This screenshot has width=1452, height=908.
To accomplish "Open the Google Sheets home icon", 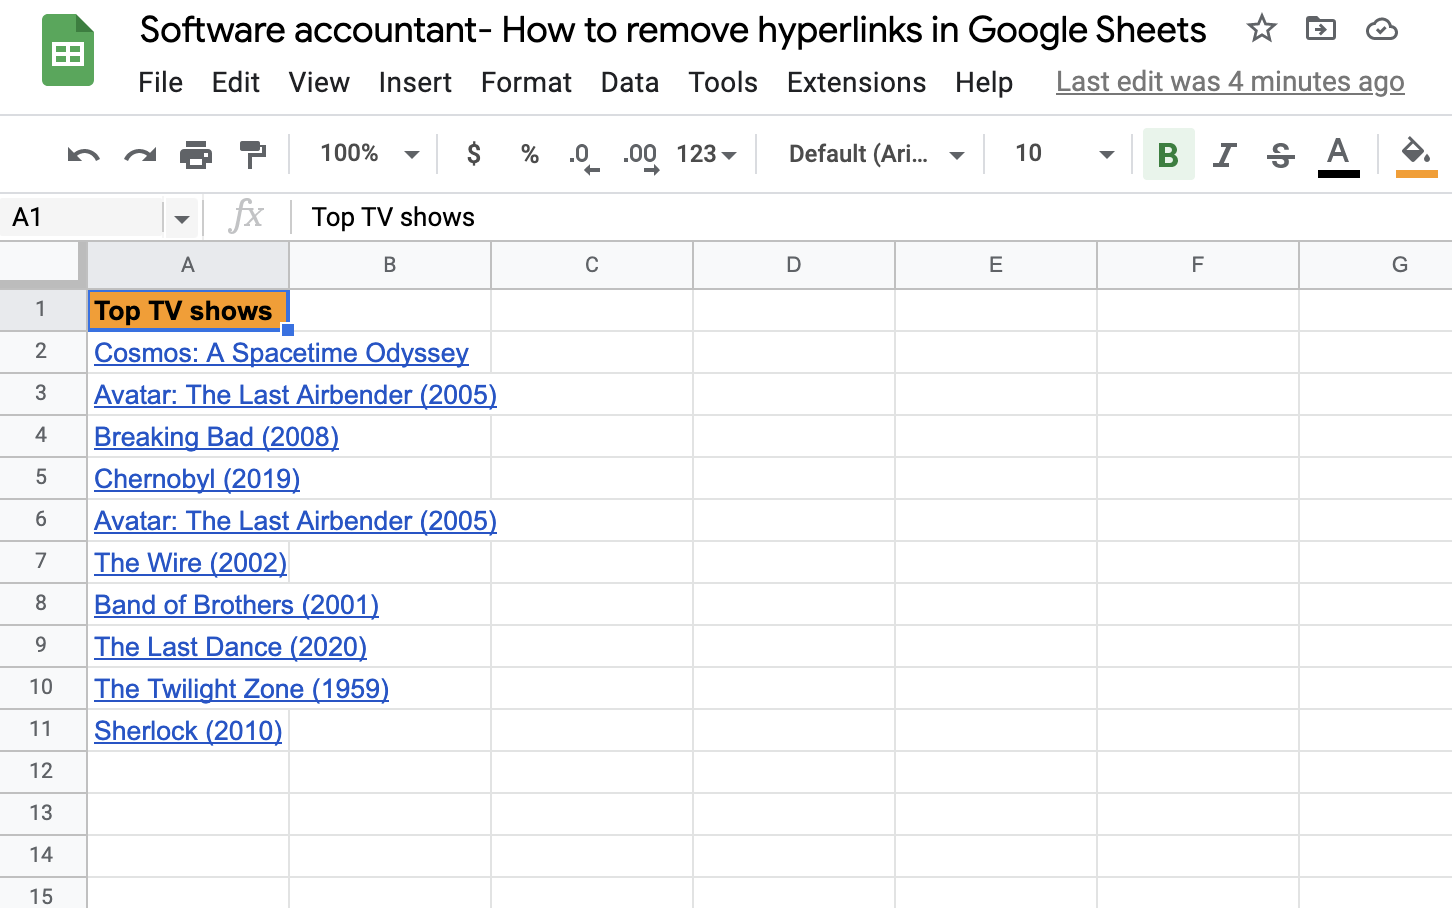I will 68,51.
